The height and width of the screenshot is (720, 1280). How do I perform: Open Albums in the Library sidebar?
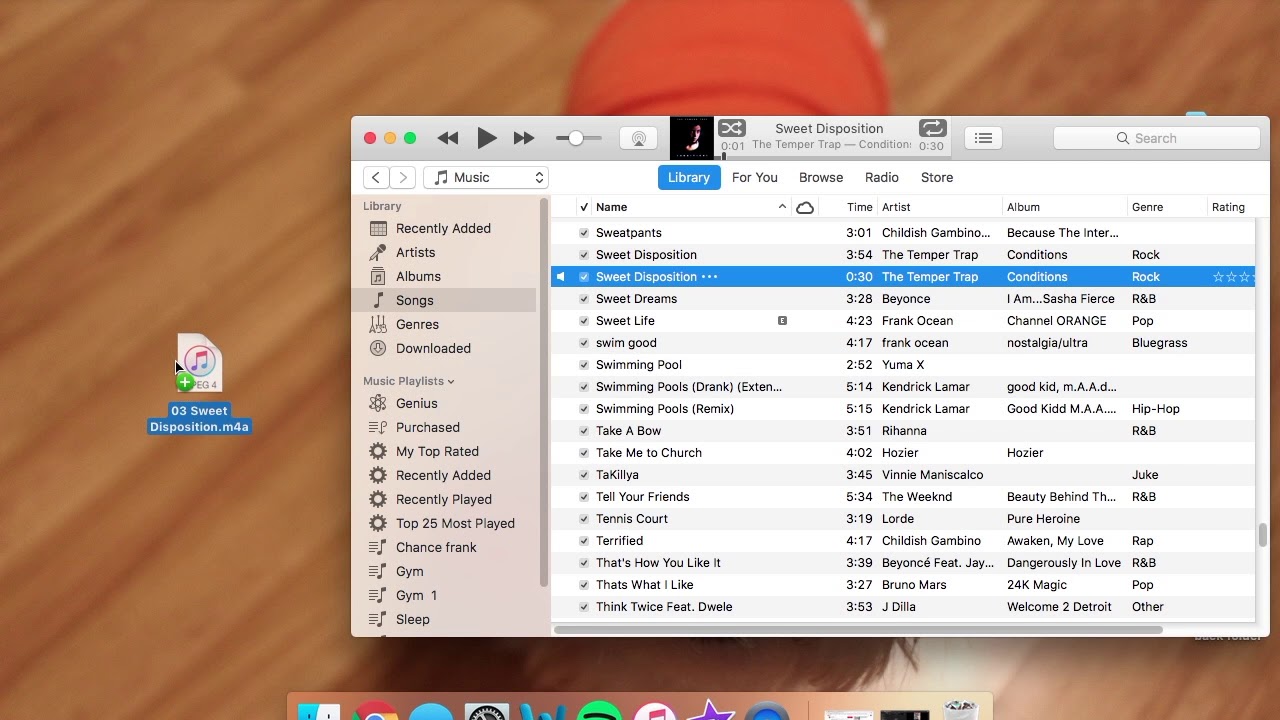pyautogui.click(x=418, y=276)
